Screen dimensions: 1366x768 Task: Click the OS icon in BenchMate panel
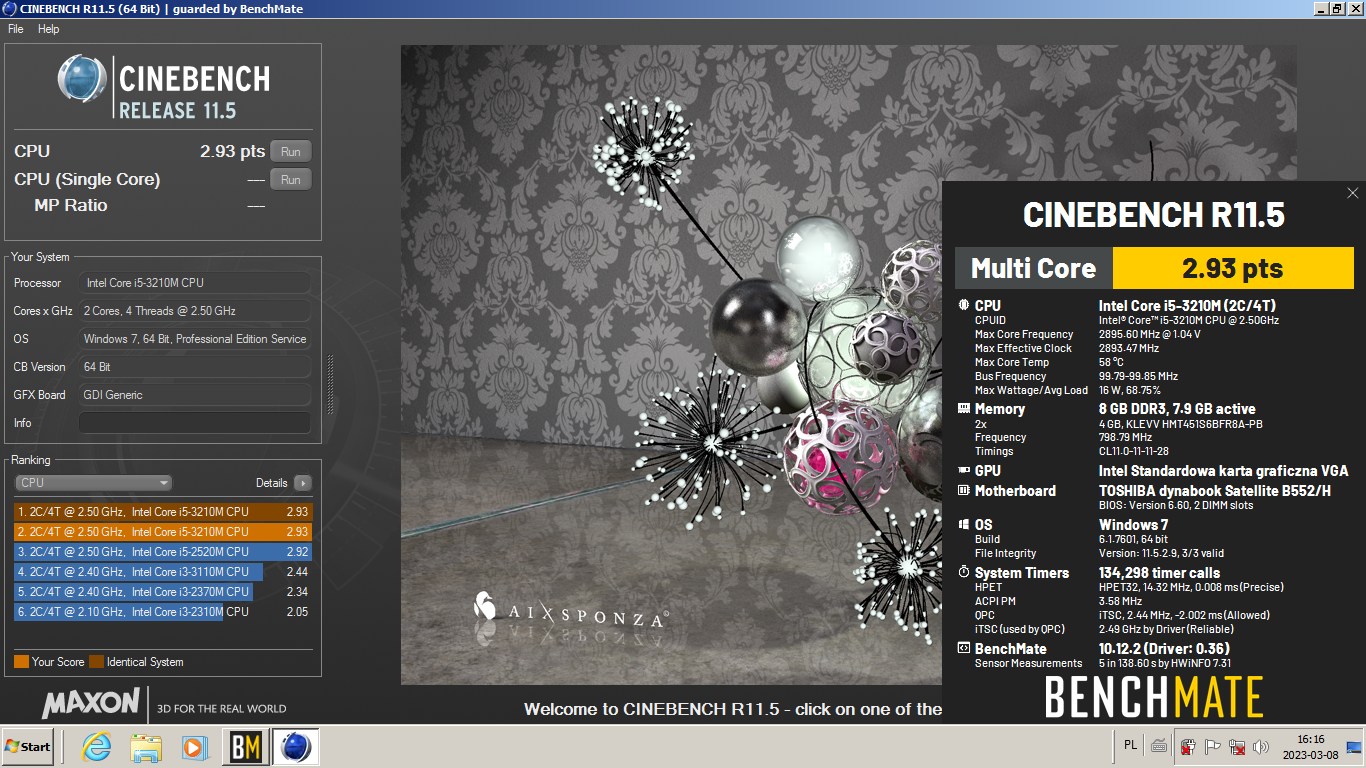[x=964, y=524]
